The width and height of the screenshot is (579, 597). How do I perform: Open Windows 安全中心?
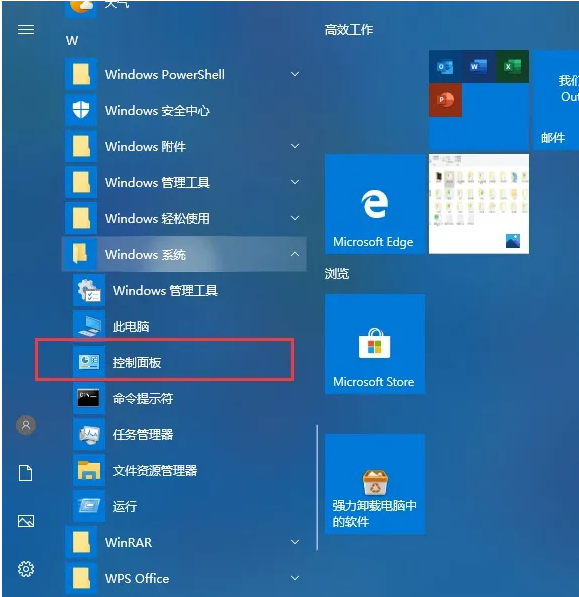tap(185, 110)
